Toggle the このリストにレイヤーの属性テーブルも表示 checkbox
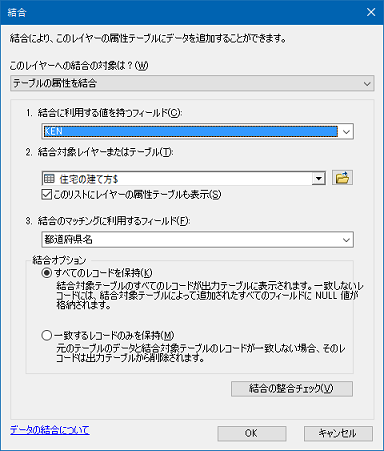The height and width of the screenshot is (451, 384). [x=47, y=194]
